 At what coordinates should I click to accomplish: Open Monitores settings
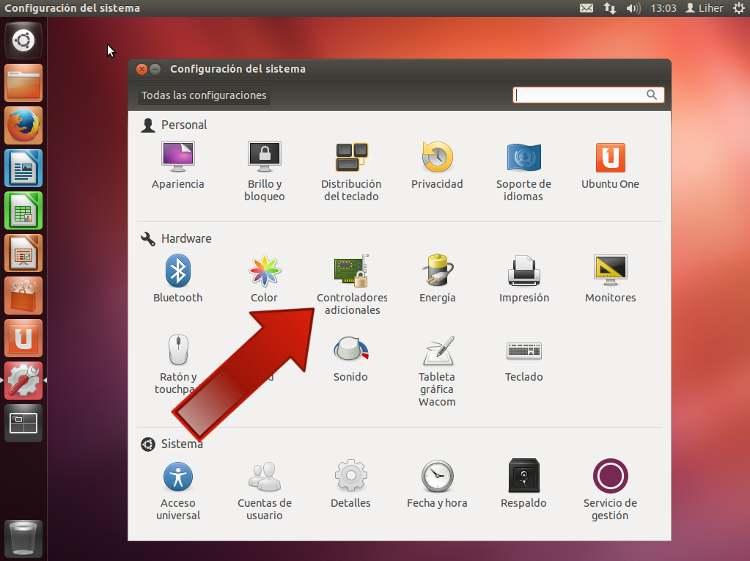(x=610, y=278)
